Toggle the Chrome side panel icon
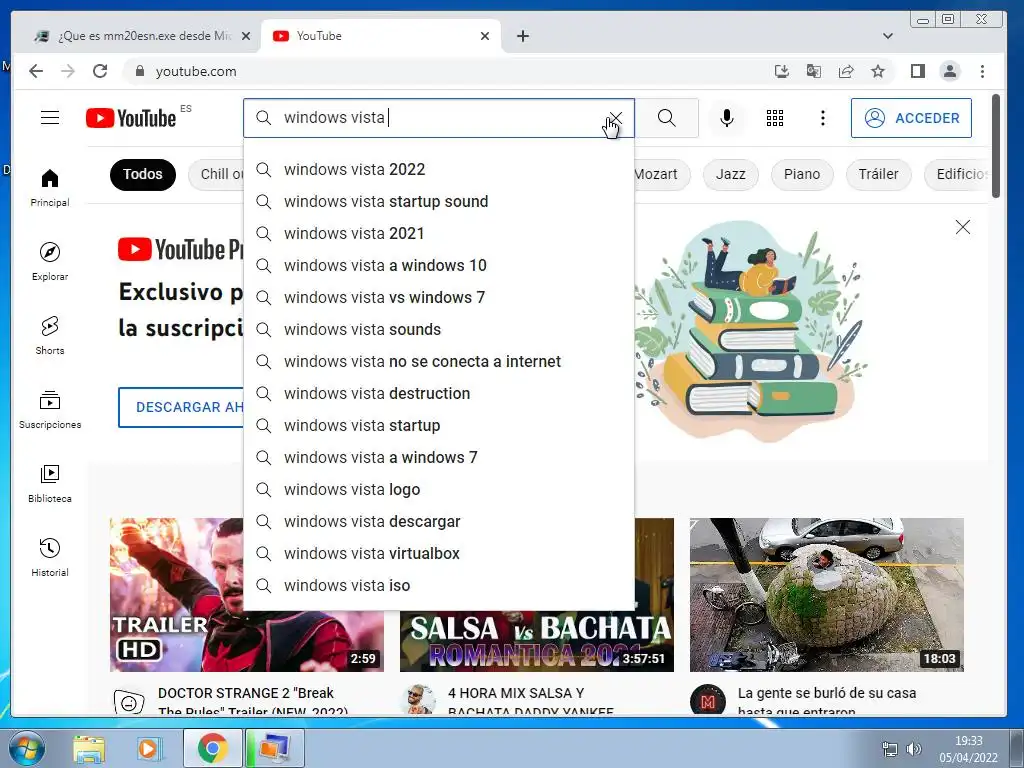The height and width of the screenshot is (768, 1024). (x=918, y=71)
